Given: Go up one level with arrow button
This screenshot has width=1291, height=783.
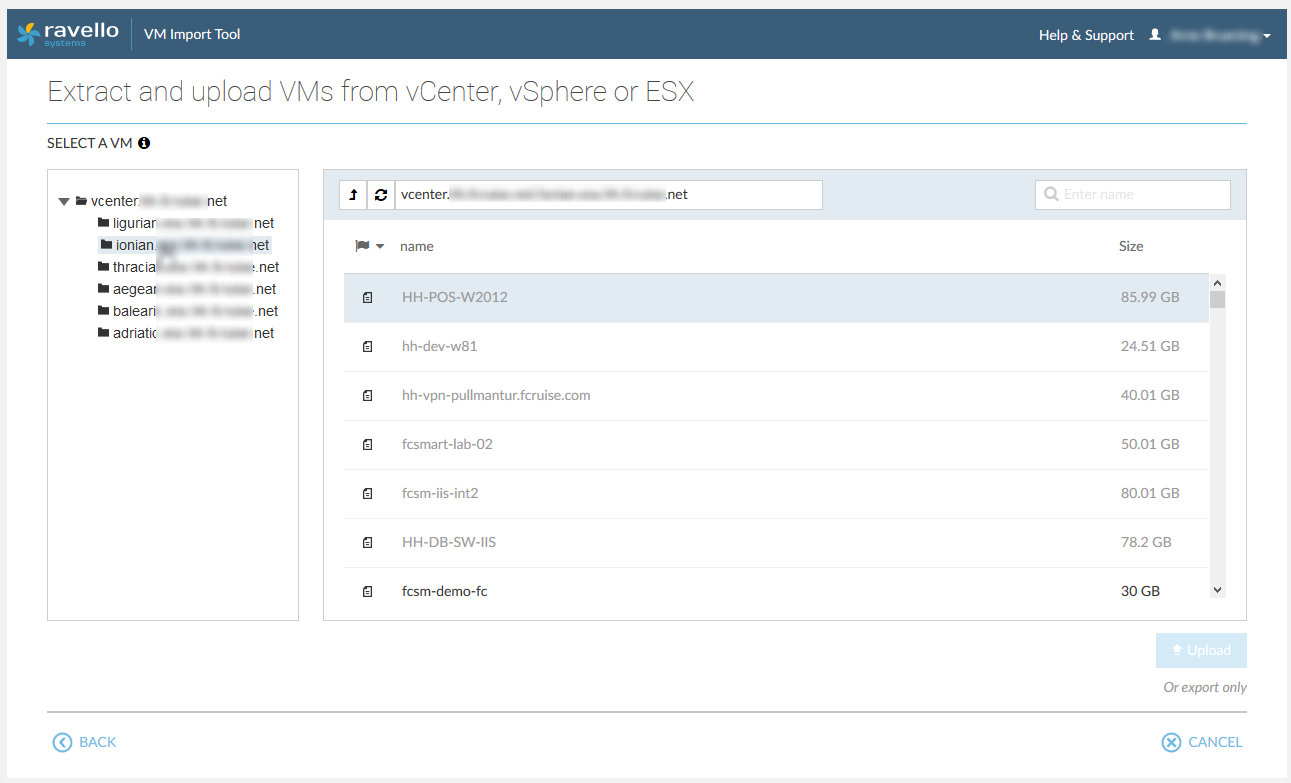Looking at the screenshot, I should point(353,195).
